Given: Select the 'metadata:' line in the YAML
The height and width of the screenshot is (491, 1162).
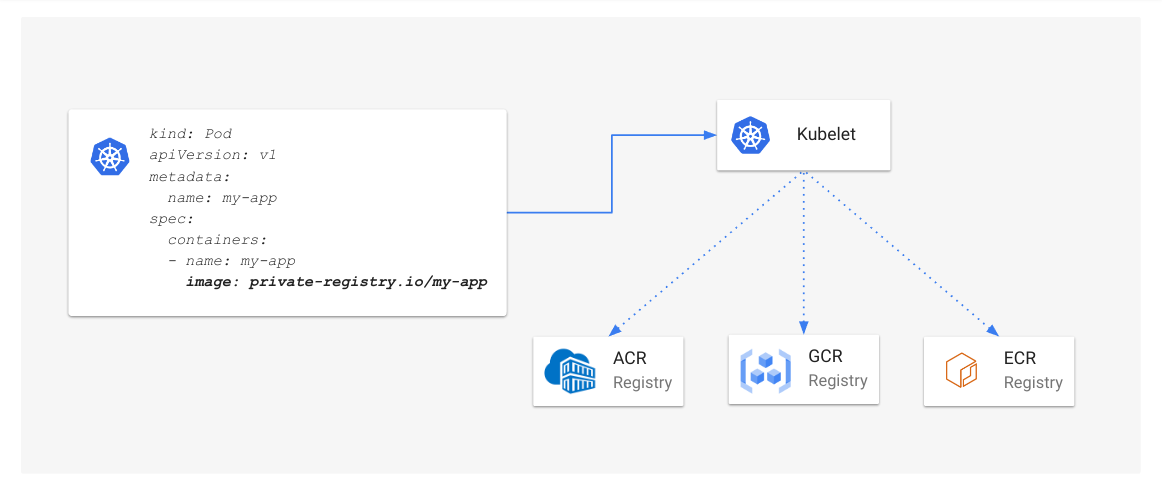Looking at the screenshot, I should (x=190, y=176).
